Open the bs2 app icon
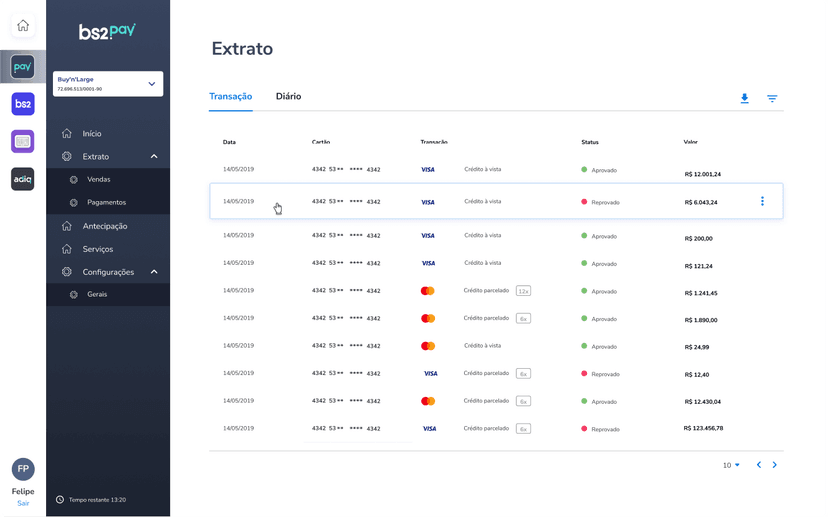The height and width of the screenshot is (517, 828). click(x=23, y=104)
